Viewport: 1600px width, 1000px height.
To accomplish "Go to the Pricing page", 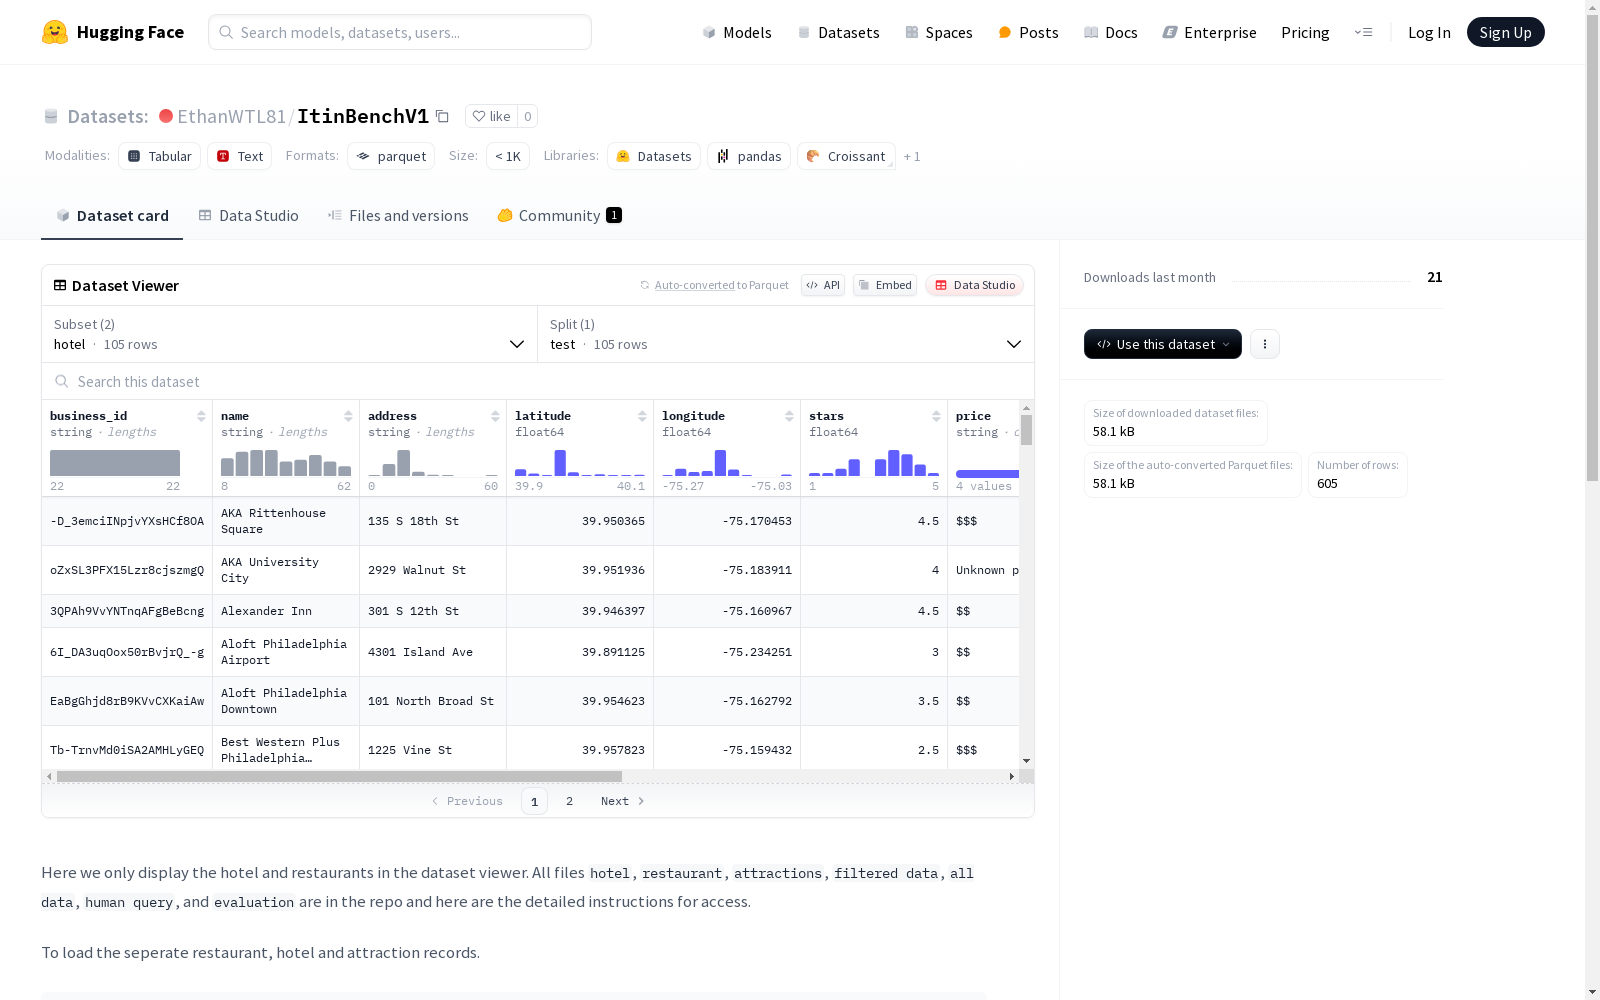I will 1305,32.
